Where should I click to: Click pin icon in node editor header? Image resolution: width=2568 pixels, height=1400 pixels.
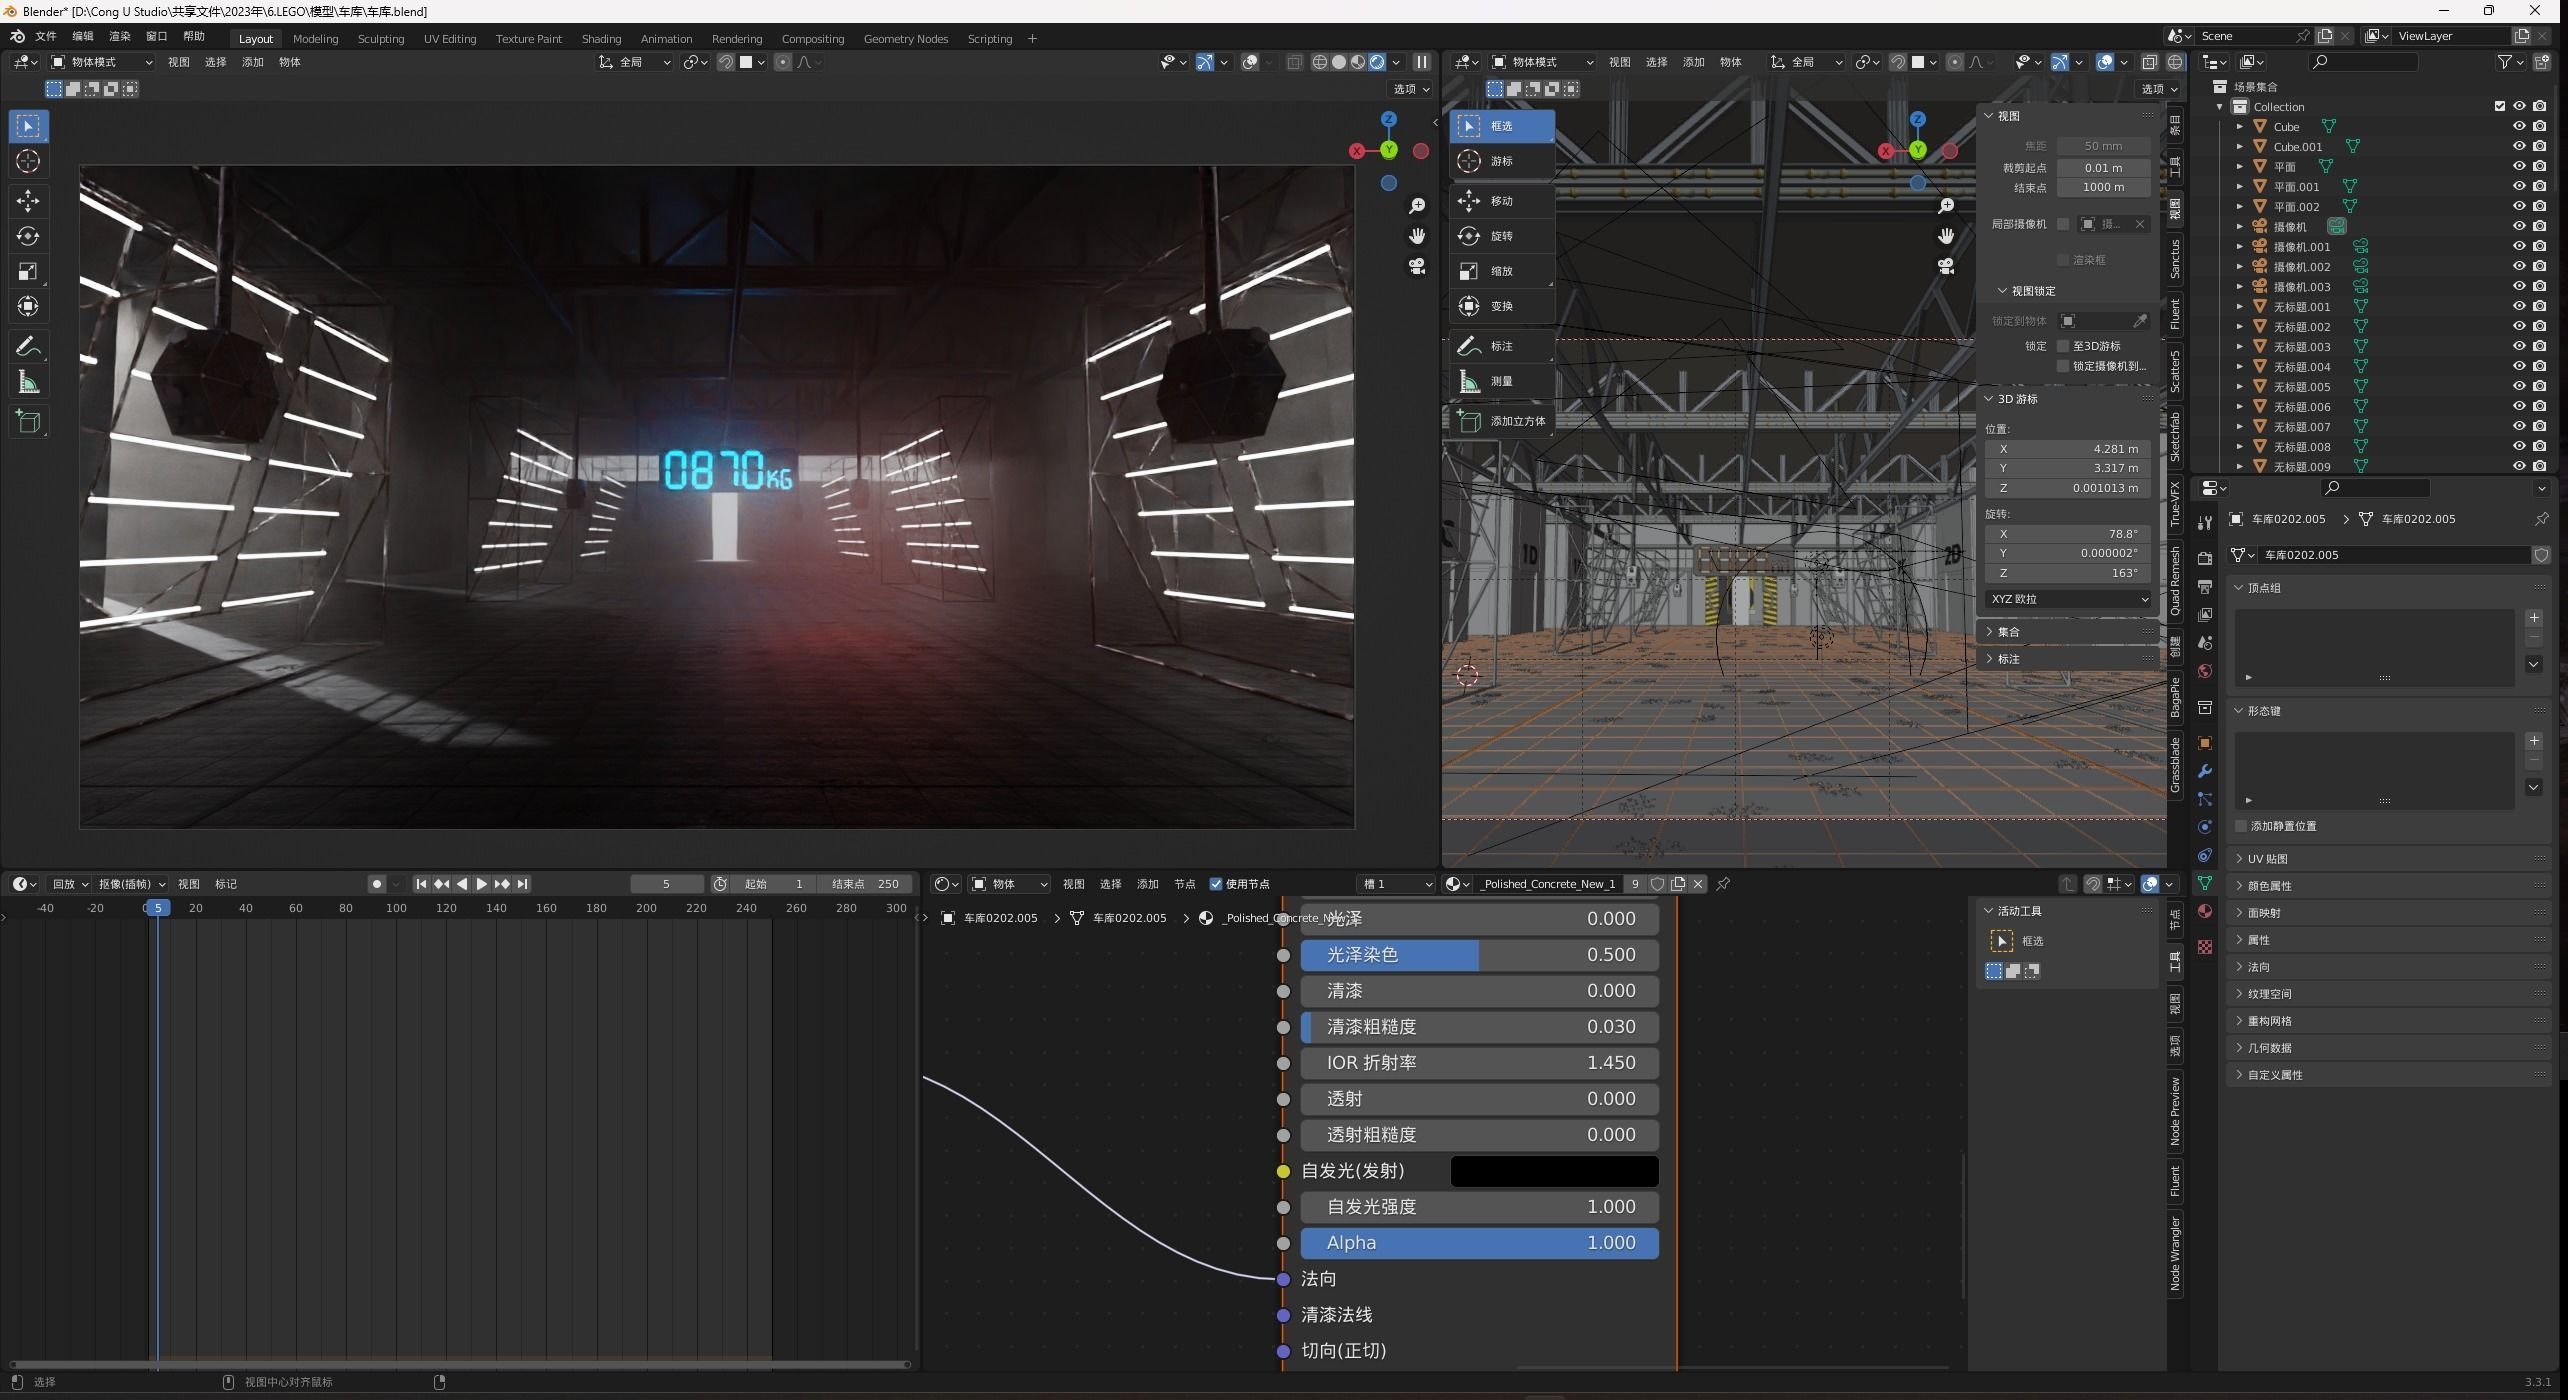1723,884
